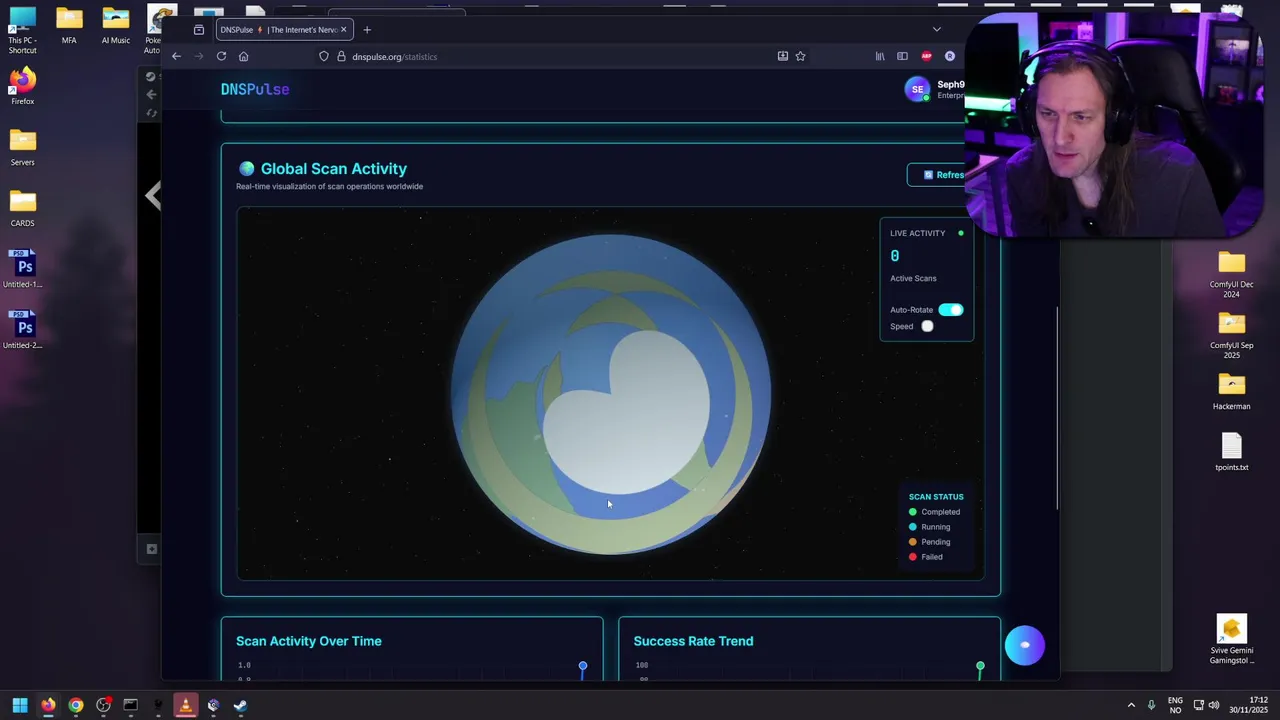
Task: Click the Firefox back arrow
Action: pyautogui.click(x=176, y=56)
